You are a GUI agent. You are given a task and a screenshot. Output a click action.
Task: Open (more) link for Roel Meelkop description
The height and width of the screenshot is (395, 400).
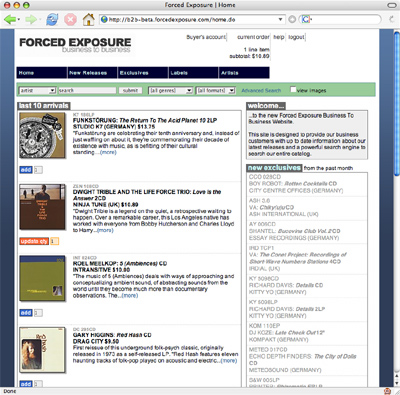coord(129,295)
